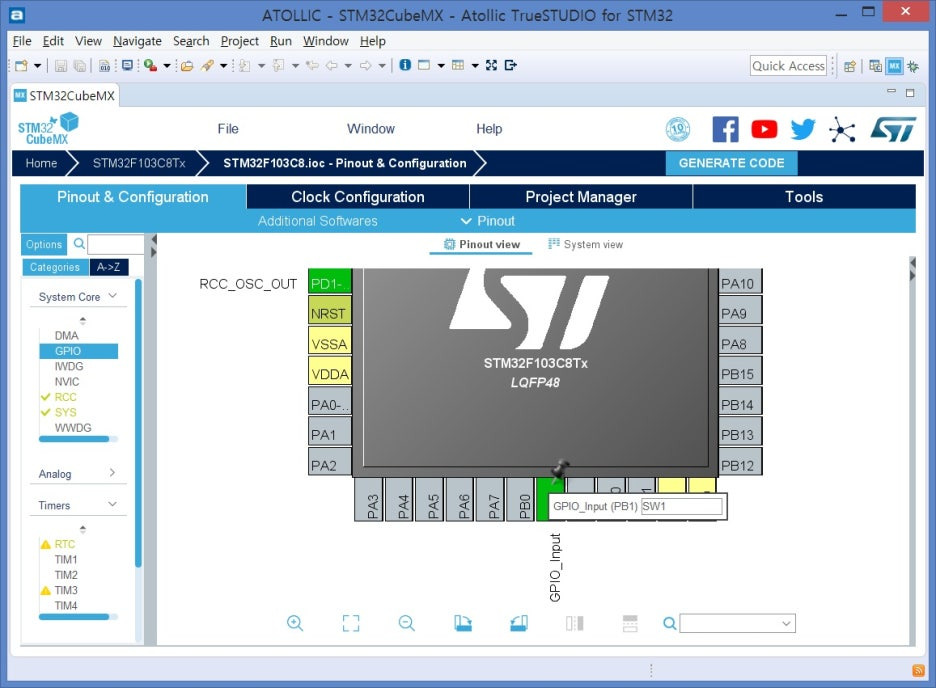Select GPIO in System Core list
The width and height of the screenshot is (936, 688).
pos(79,351)
